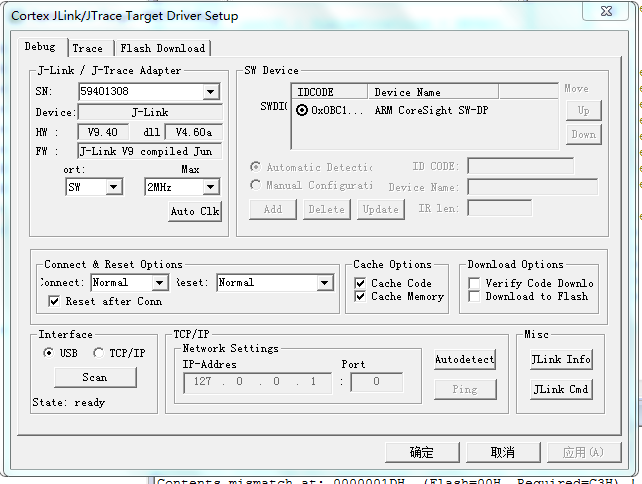Click the Port number field
The height and width of the screenshot is (484, 642).
click(x=376, y=382)
